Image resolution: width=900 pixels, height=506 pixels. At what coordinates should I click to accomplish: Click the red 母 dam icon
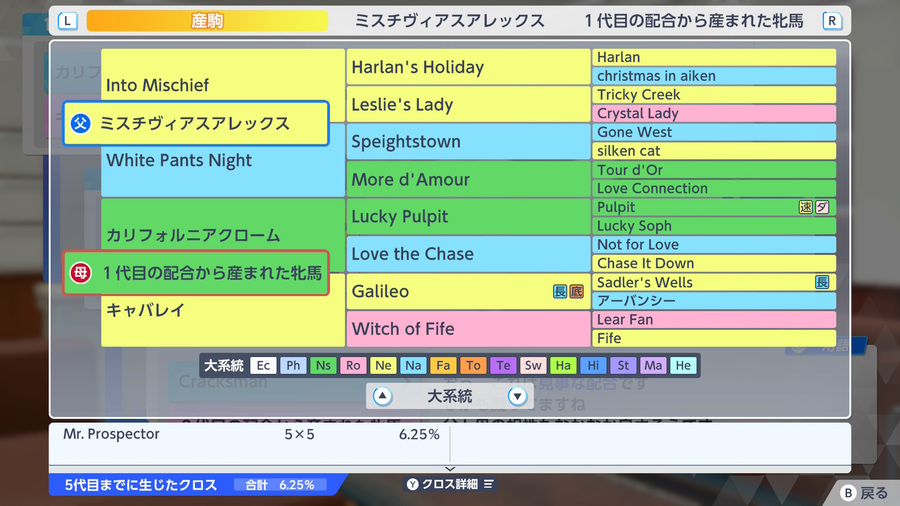pos(80,273)
